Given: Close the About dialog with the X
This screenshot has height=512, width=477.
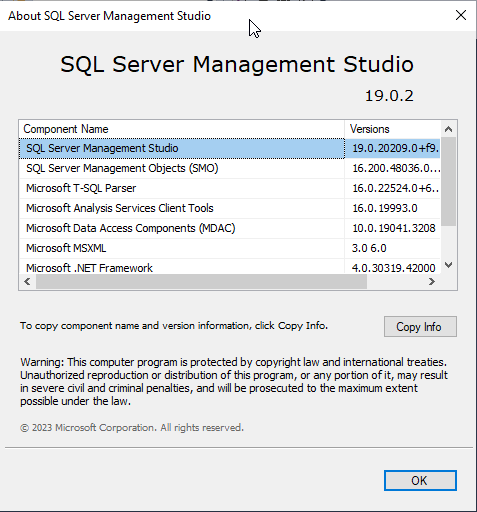Looking at the screenshot, I should (x=461, y=15).
